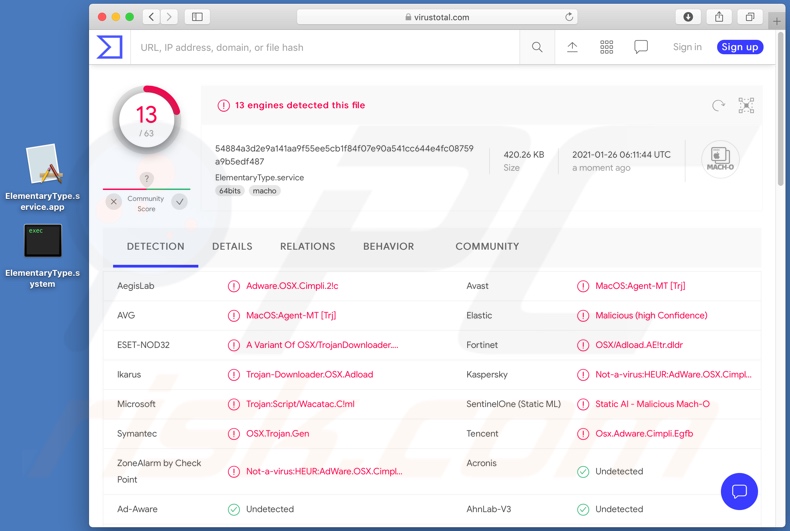
Task: Click Trojan:Script/Wacatac.C!ml result
Action: (300, 404)
